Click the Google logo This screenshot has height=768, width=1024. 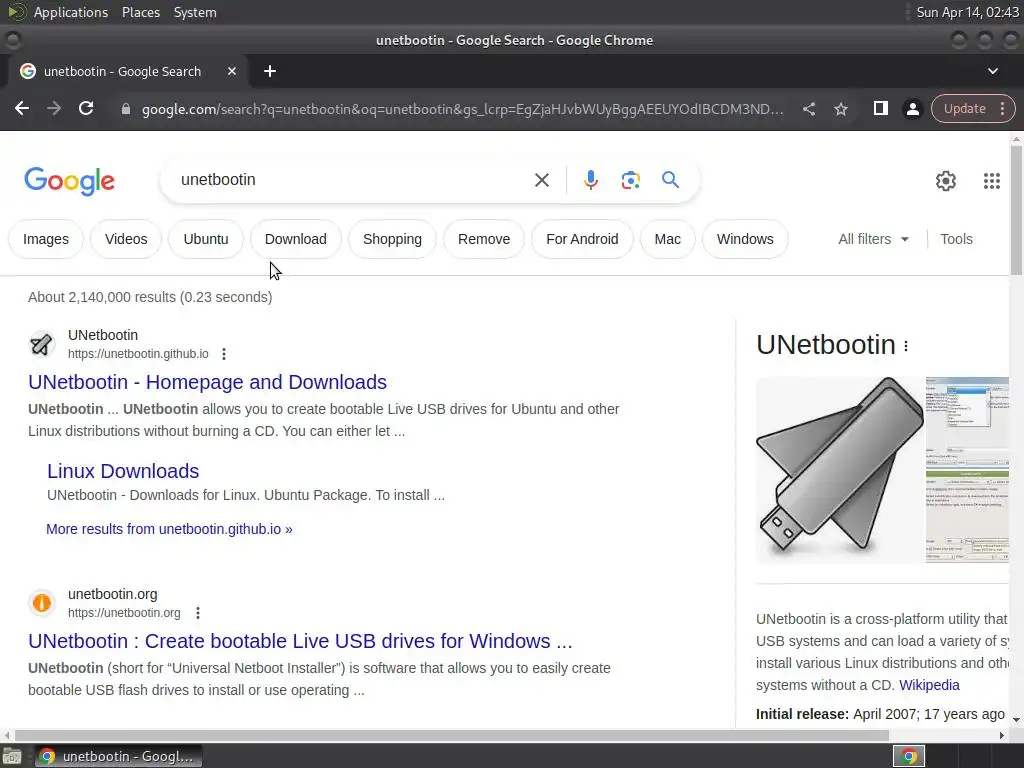pyautogui.click(x=69, y=181)
